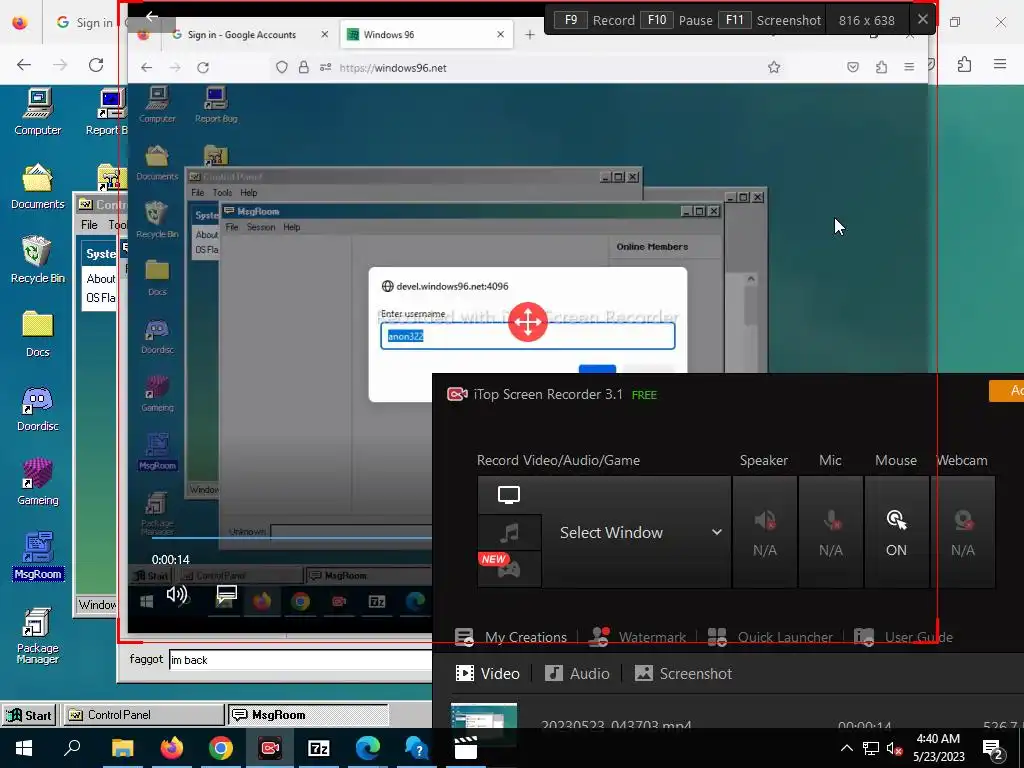Open Package Manager on the outer desktop
This screenshot has height=768, width=1024.
coord(37,635)
